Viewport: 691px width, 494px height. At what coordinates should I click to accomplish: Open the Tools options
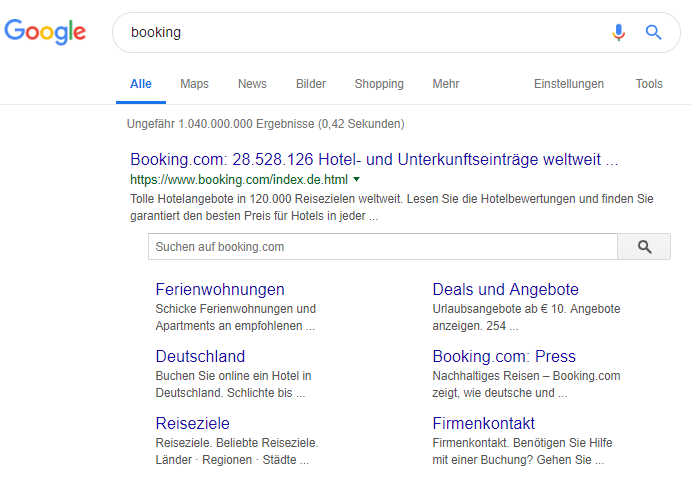[x=649, y=84]
